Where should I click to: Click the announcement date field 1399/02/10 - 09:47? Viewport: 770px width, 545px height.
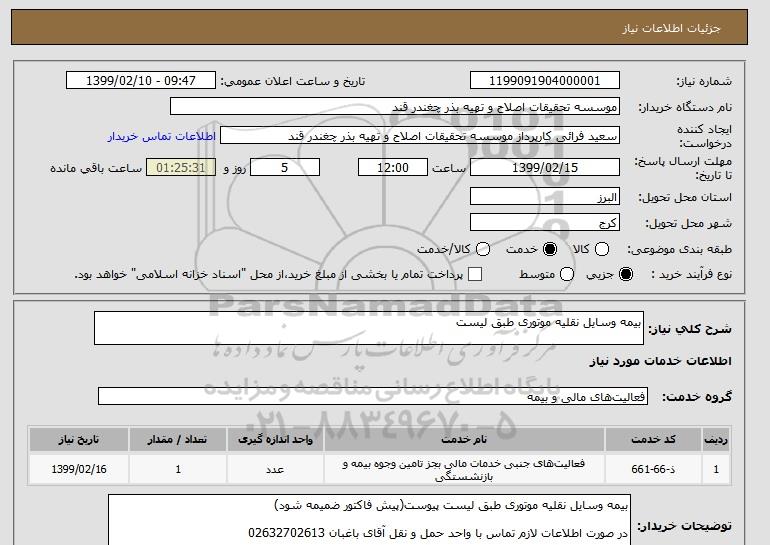141,81
